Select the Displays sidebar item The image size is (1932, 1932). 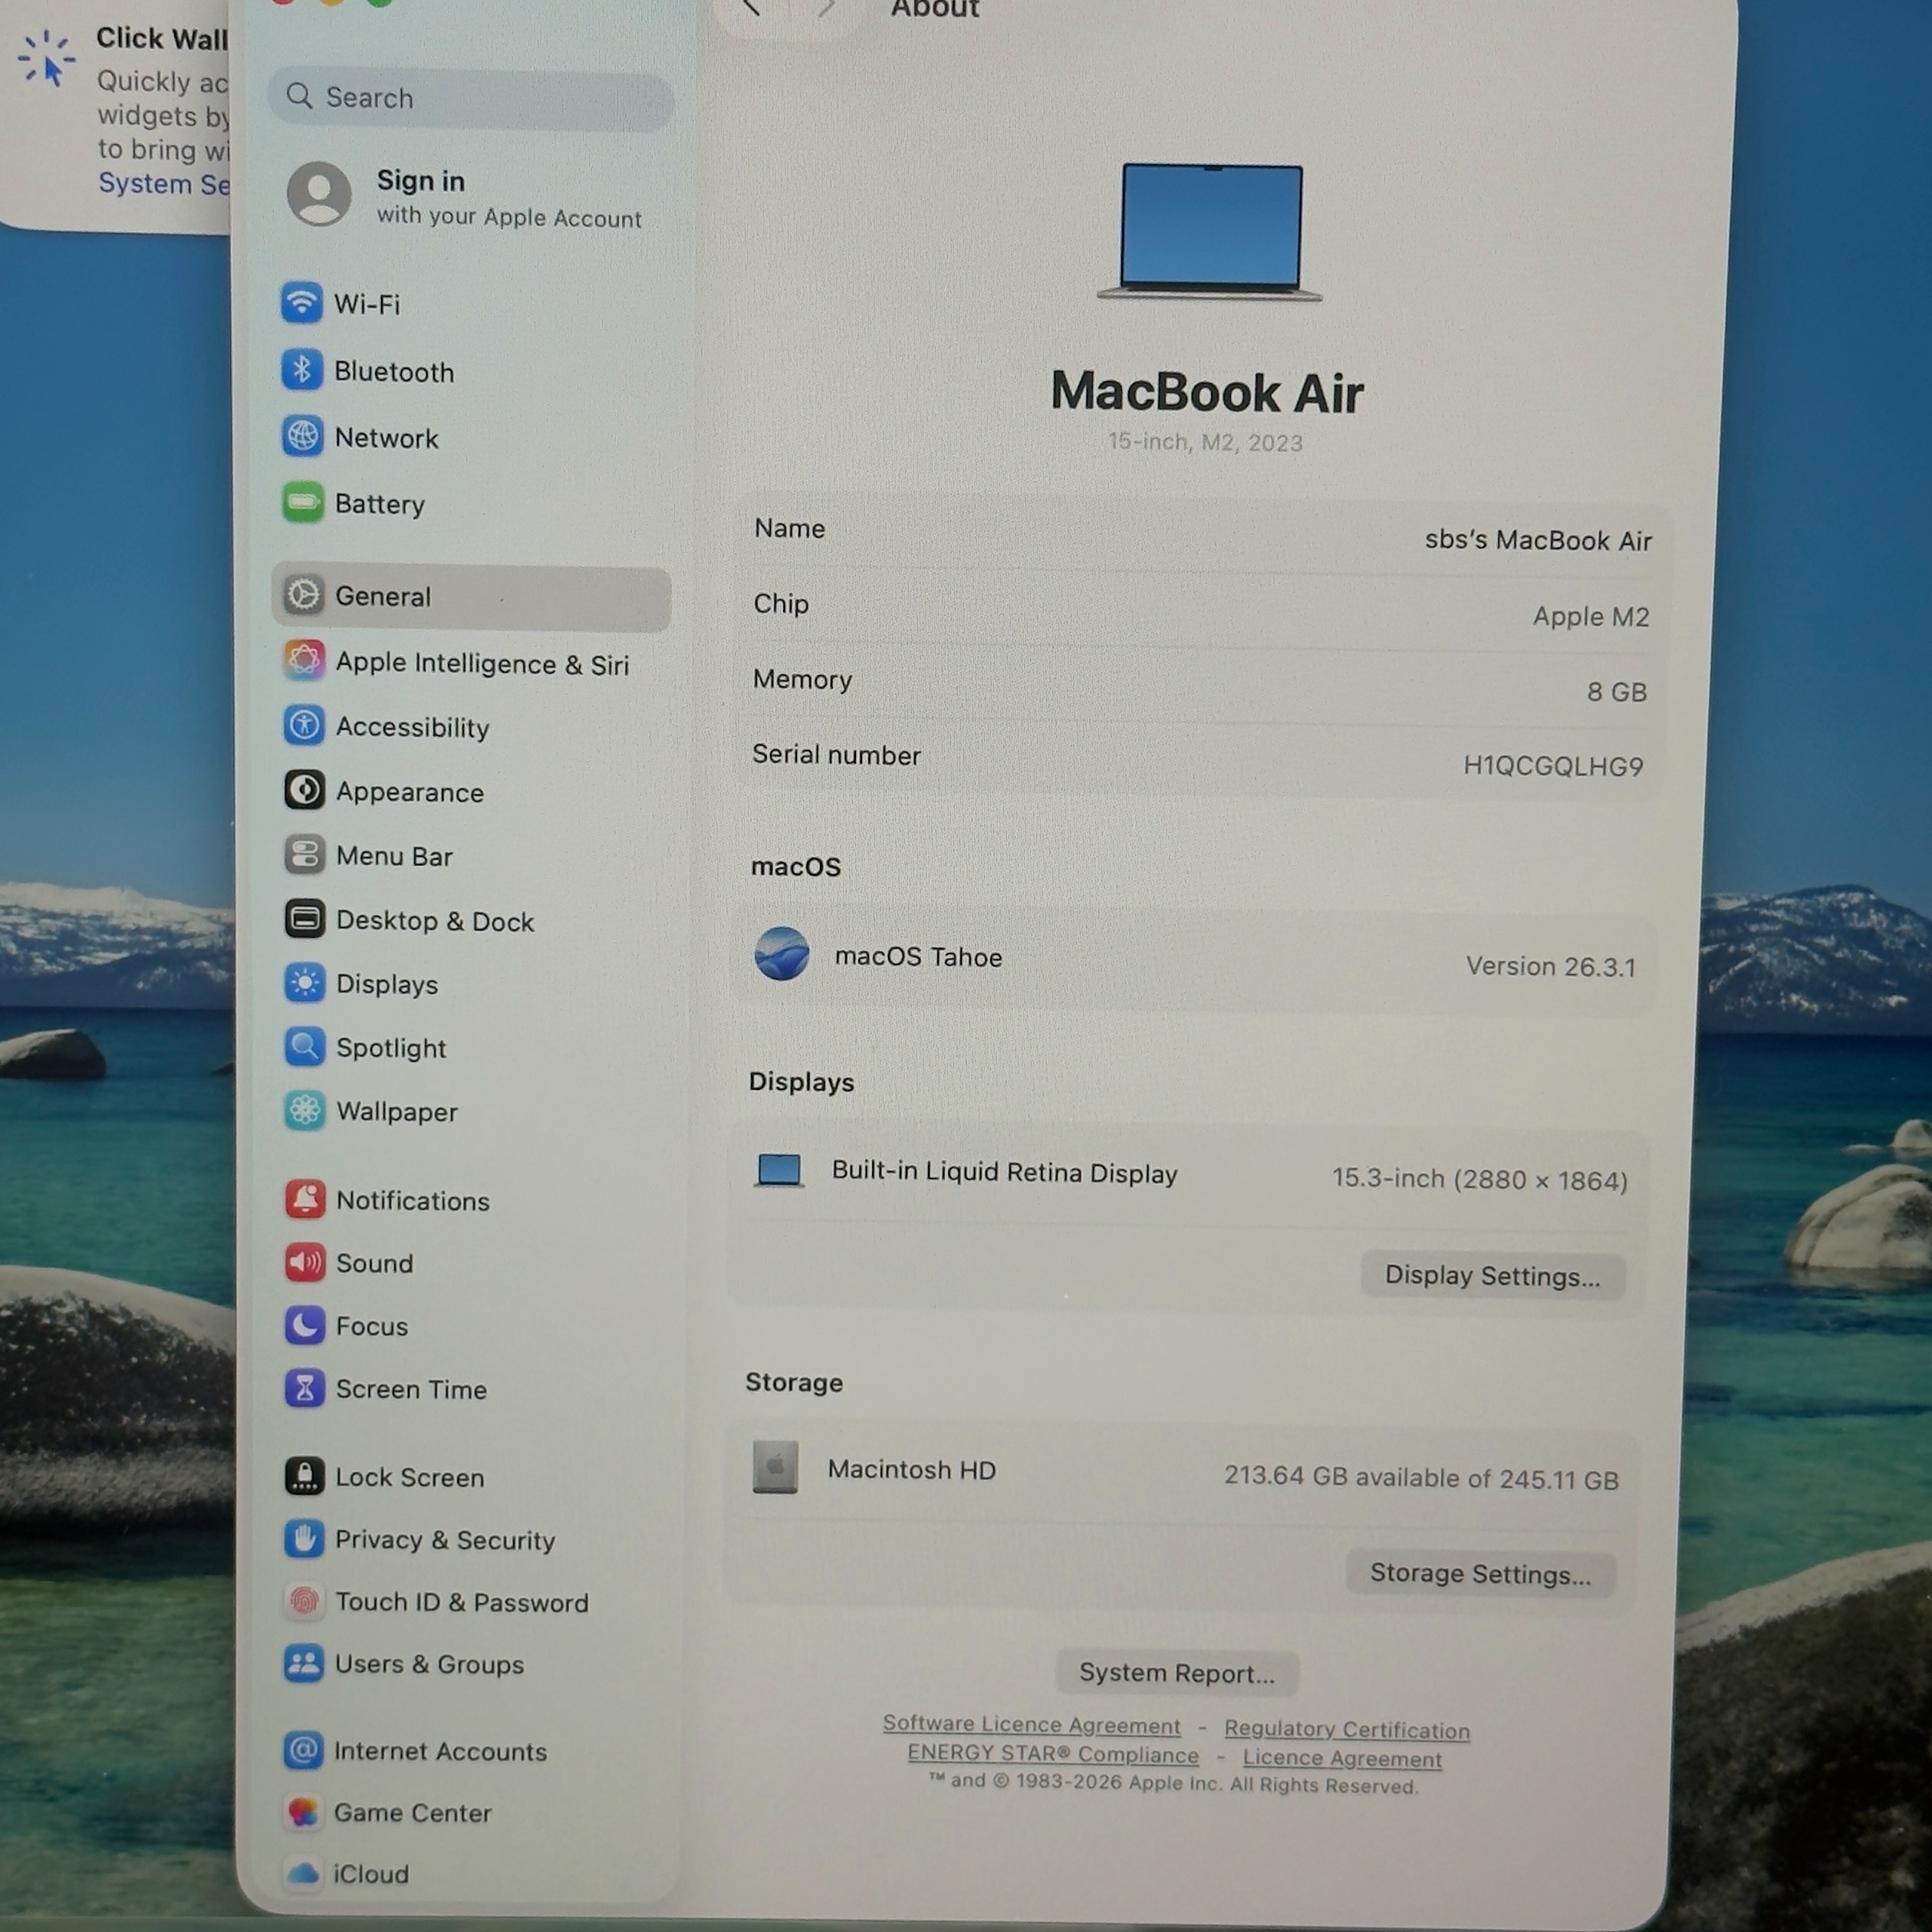click(x=470, y=985)
